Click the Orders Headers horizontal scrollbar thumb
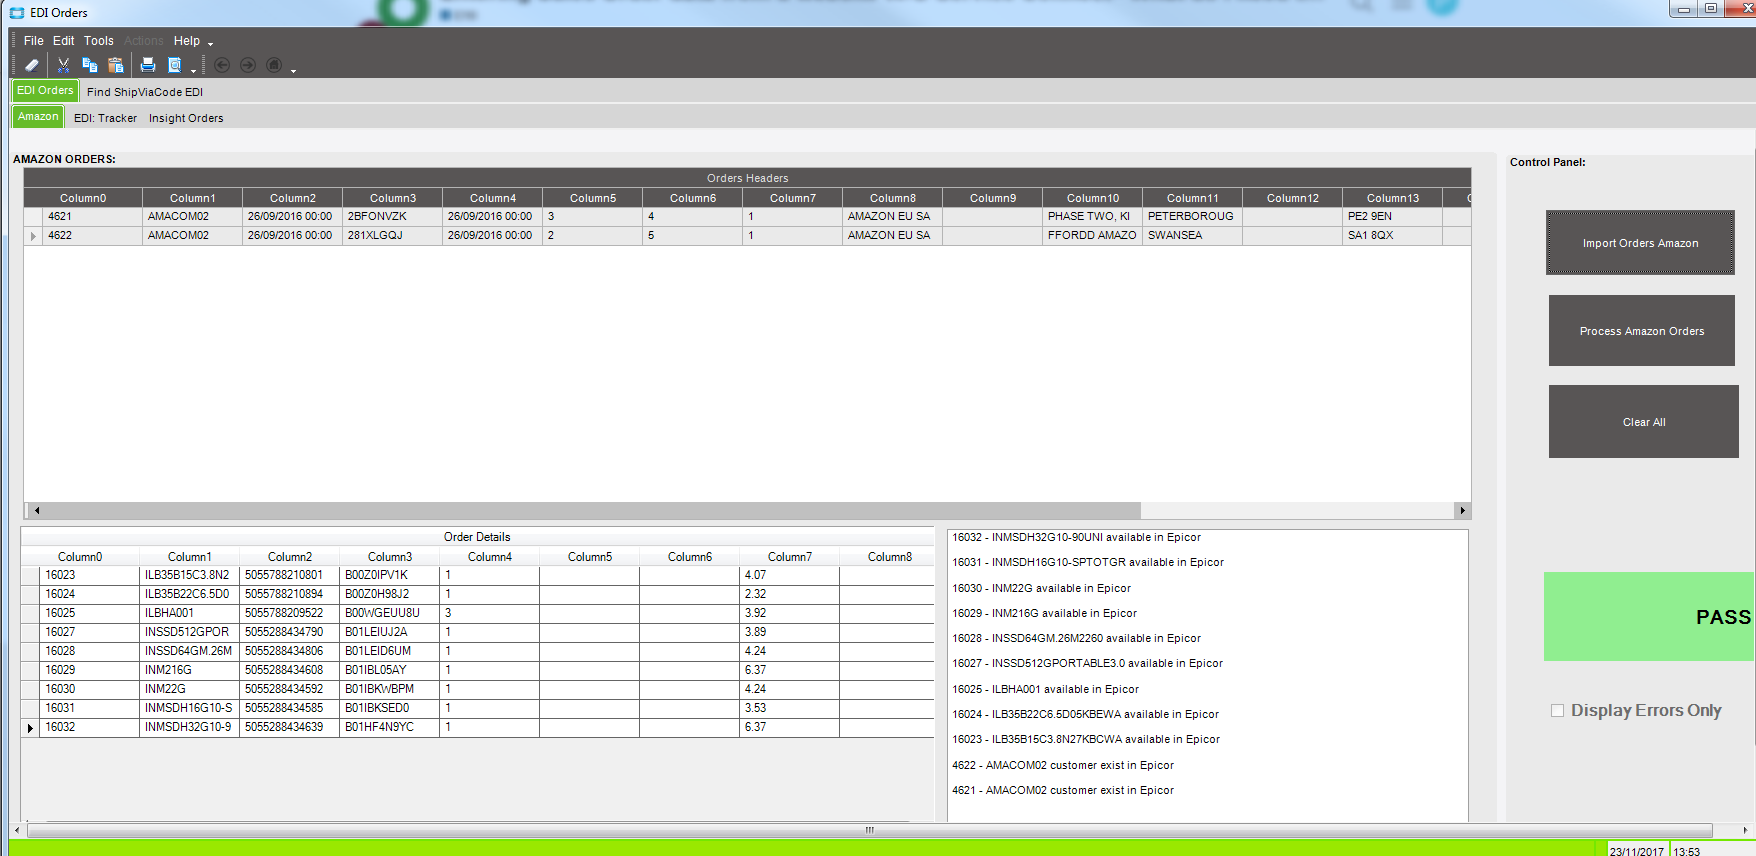This screenshot has height=856, width=1756. [x=591, y=510]
